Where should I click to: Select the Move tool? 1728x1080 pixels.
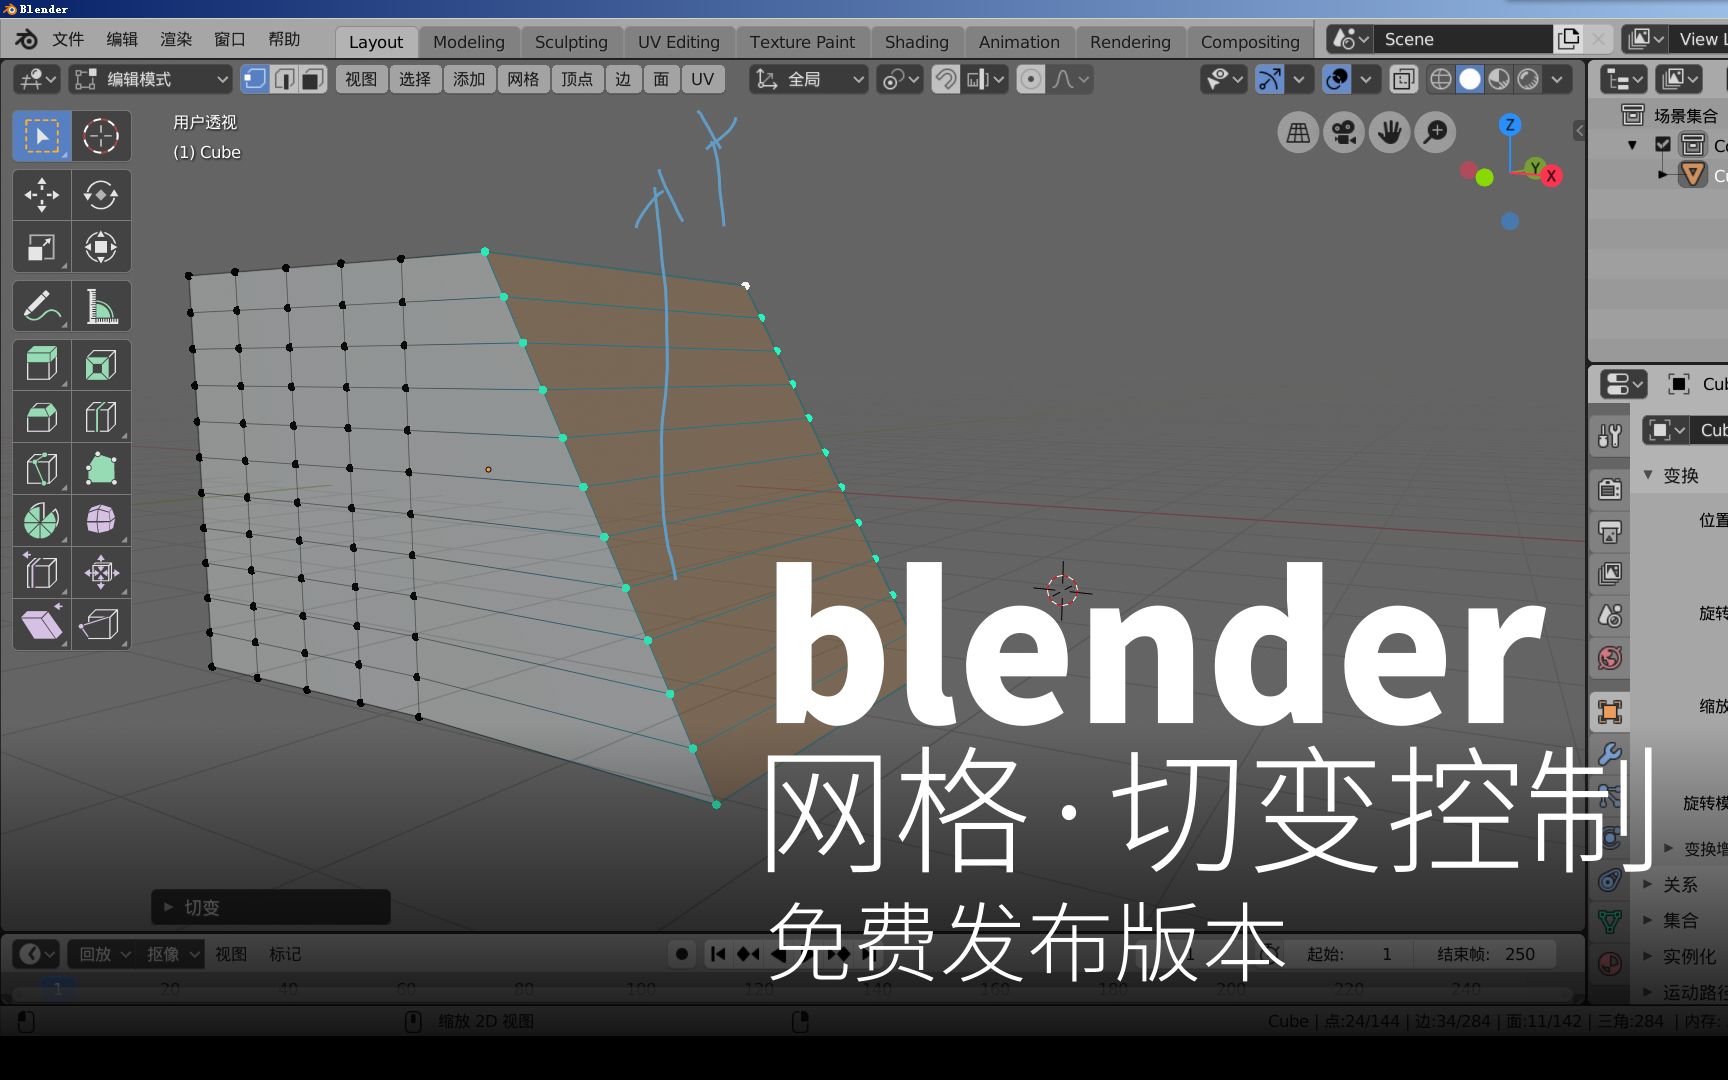(41, 195)
